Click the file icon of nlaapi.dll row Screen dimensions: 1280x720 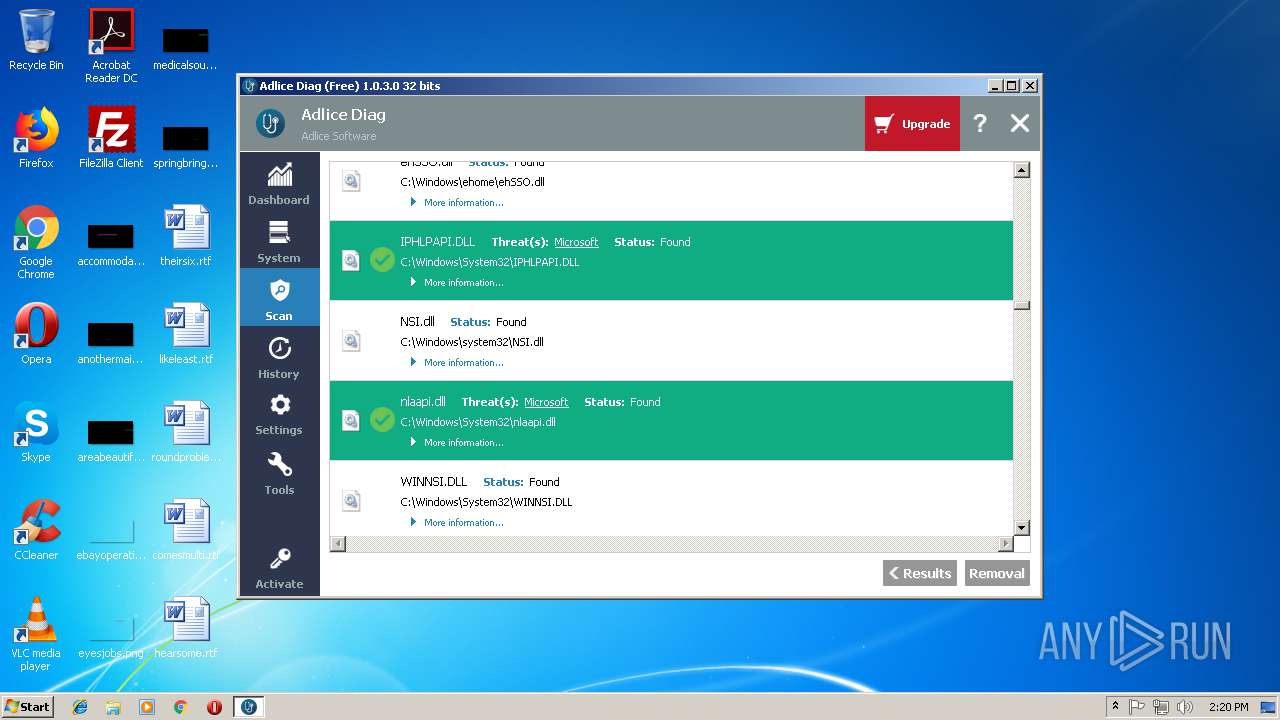[x=351, y=420]
